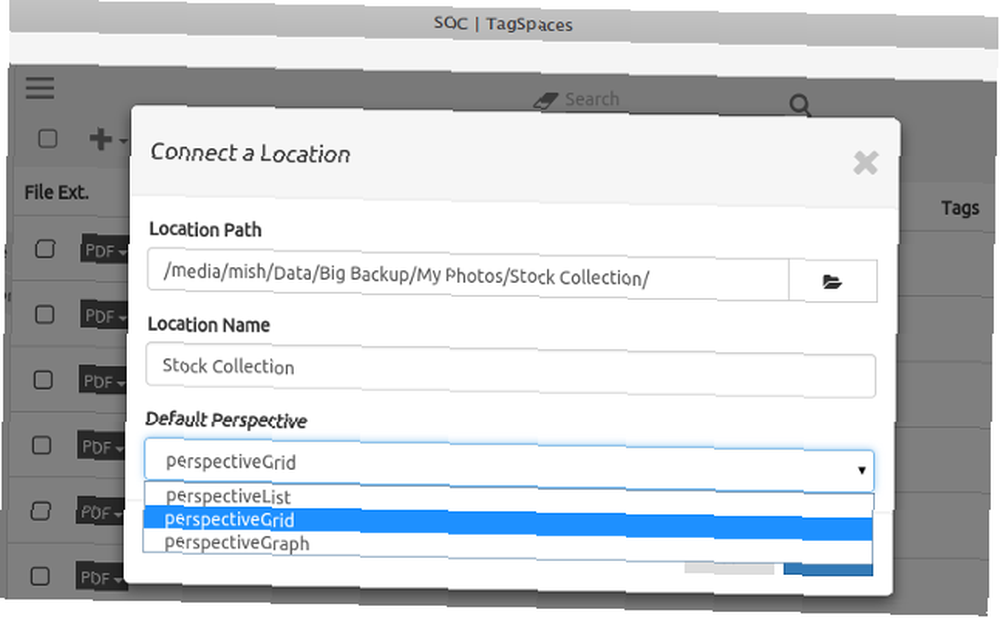Viewport: 1000px width, 618px height.
Task: Open the third PDF extension dropdown
Action: pyautogui.click(x=103, y=381)
